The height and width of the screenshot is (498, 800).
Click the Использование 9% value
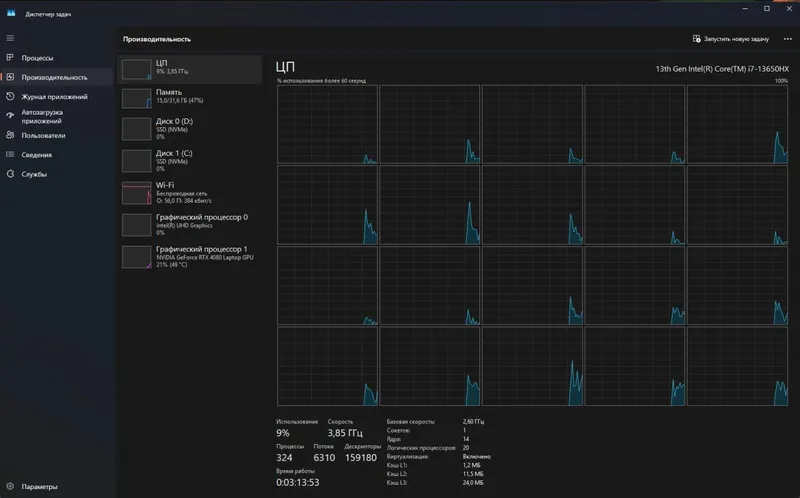coord(283,433)
